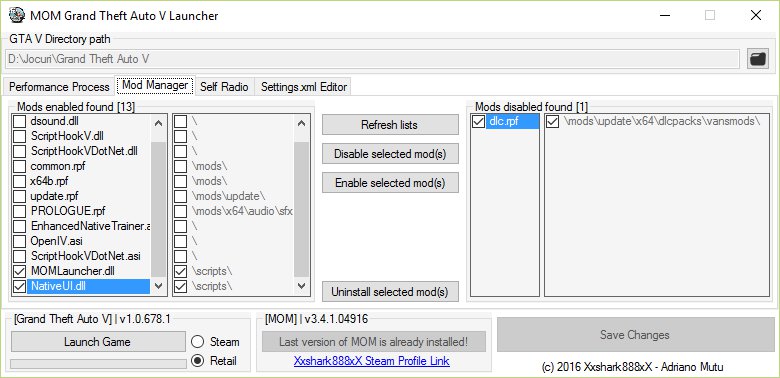
Task: Click down arrow of enabled mod names scrollbar
Action: [x=159, y=285]
